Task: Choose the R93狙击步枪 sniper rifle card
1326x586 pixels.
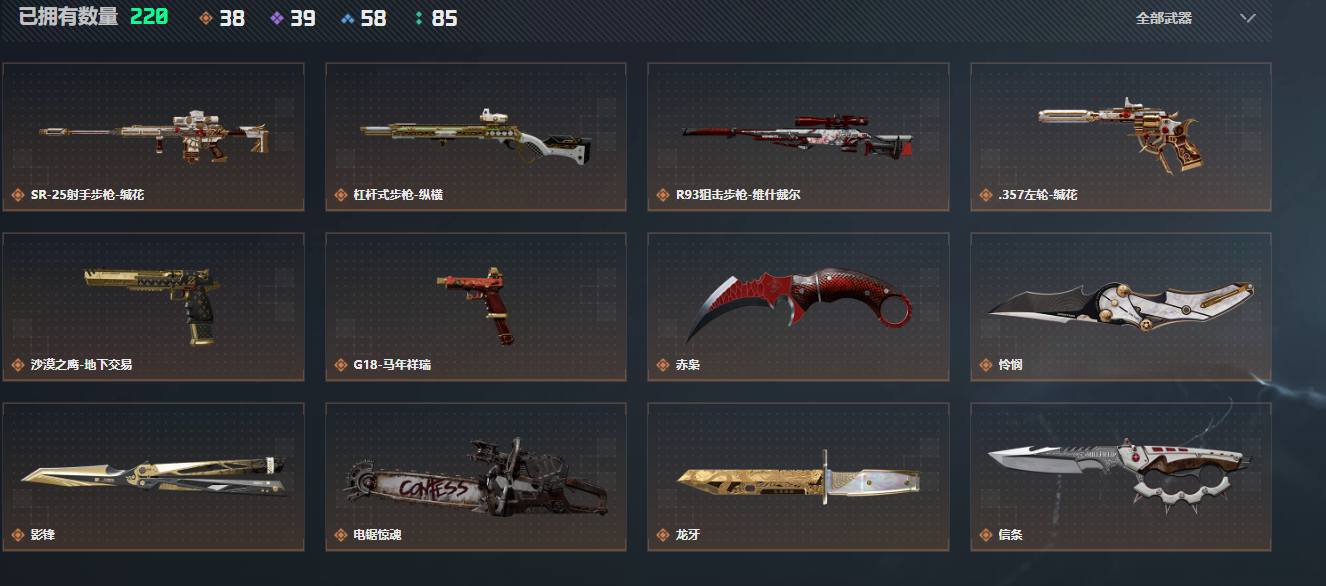Action: (798, 137)
